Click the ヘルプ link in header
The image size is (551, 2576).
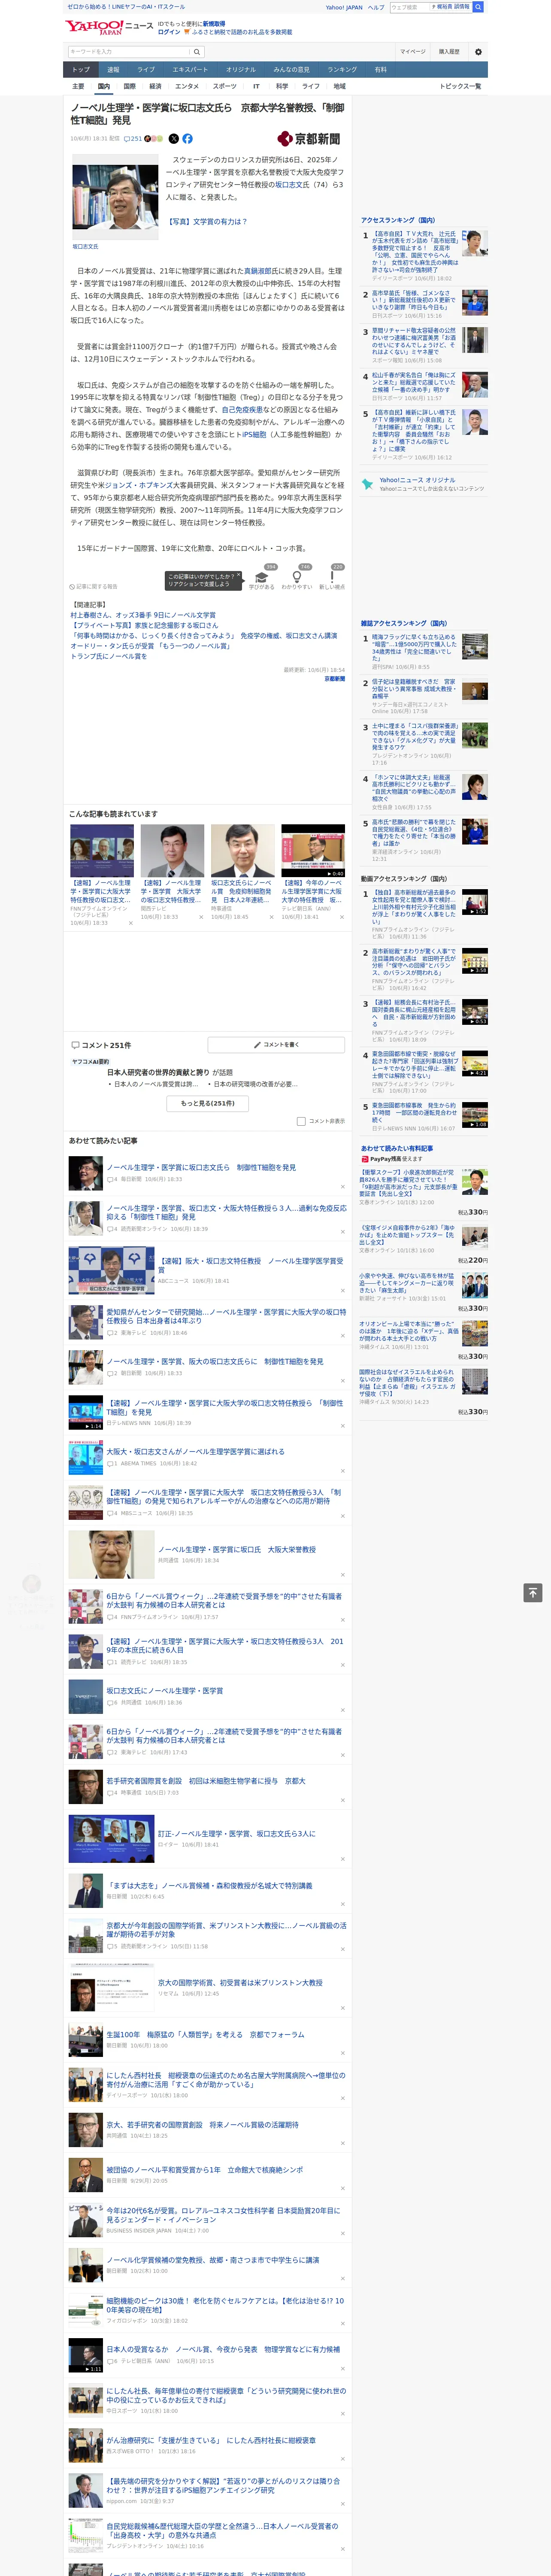coord(376,7)
